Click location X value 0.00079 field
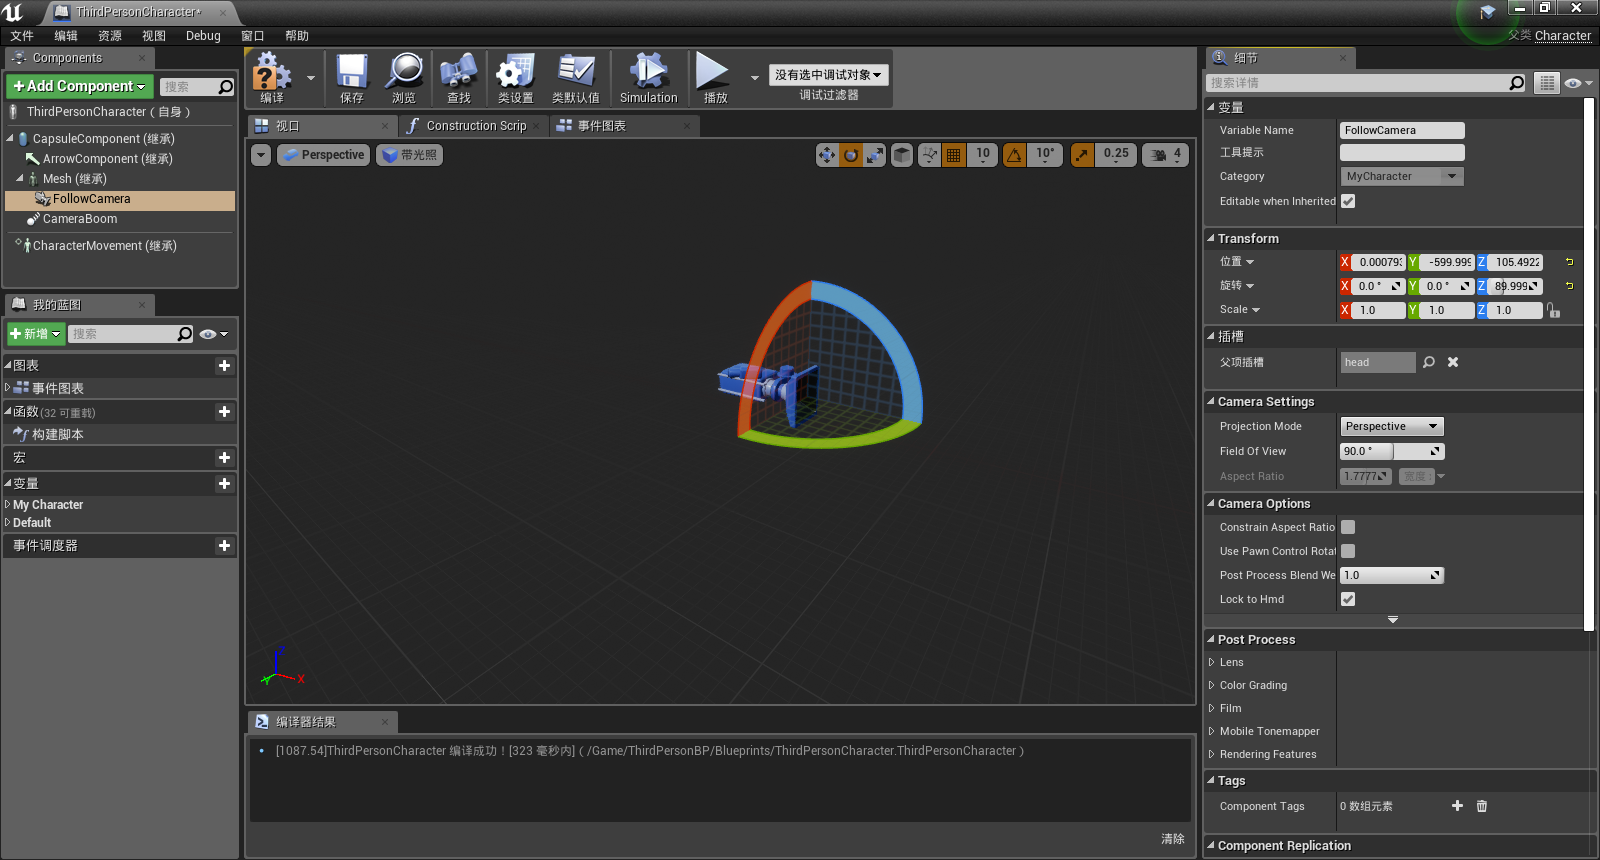Image resolution: width=1600 pixels, height=860 pixels. point(1379,262)
